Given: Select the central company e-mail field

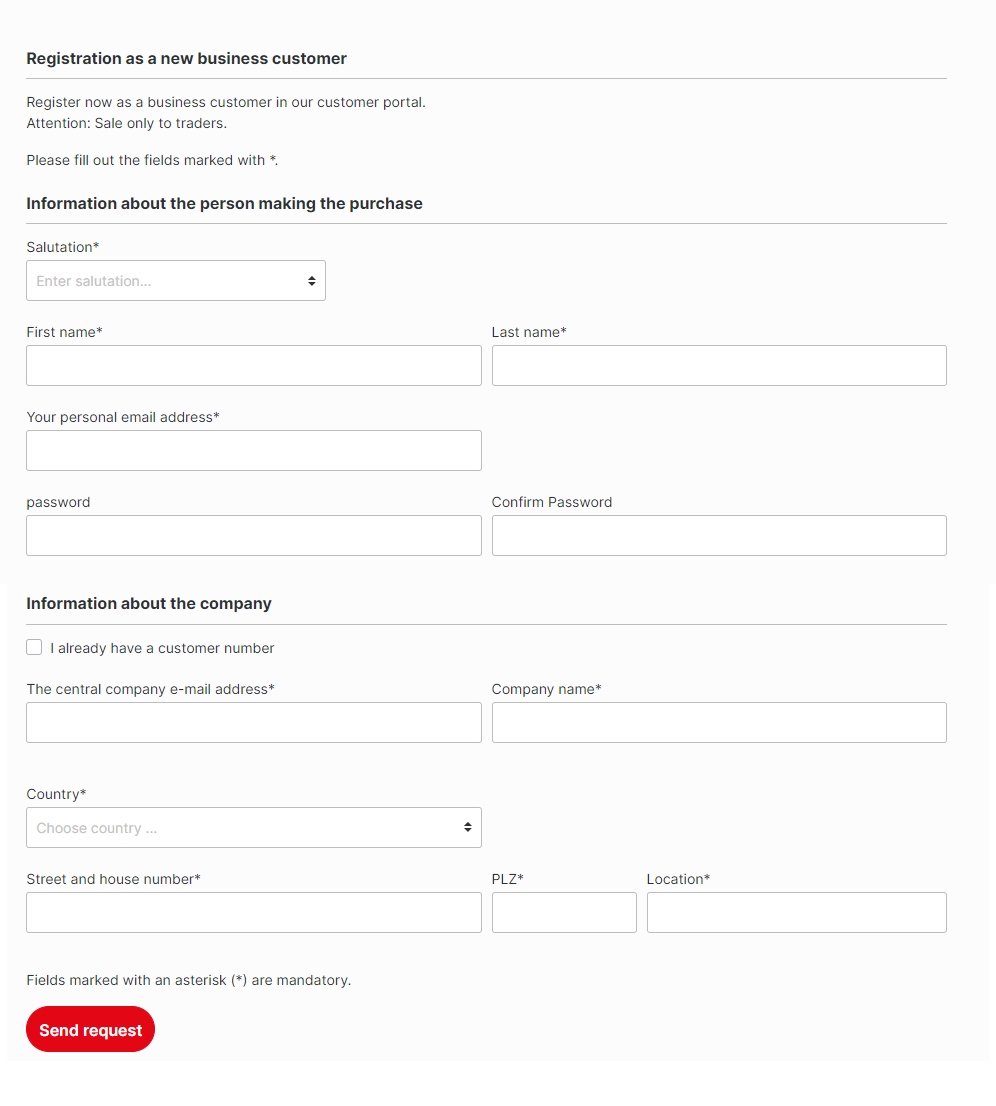Looking at the screenshot, I should (253, 722).
